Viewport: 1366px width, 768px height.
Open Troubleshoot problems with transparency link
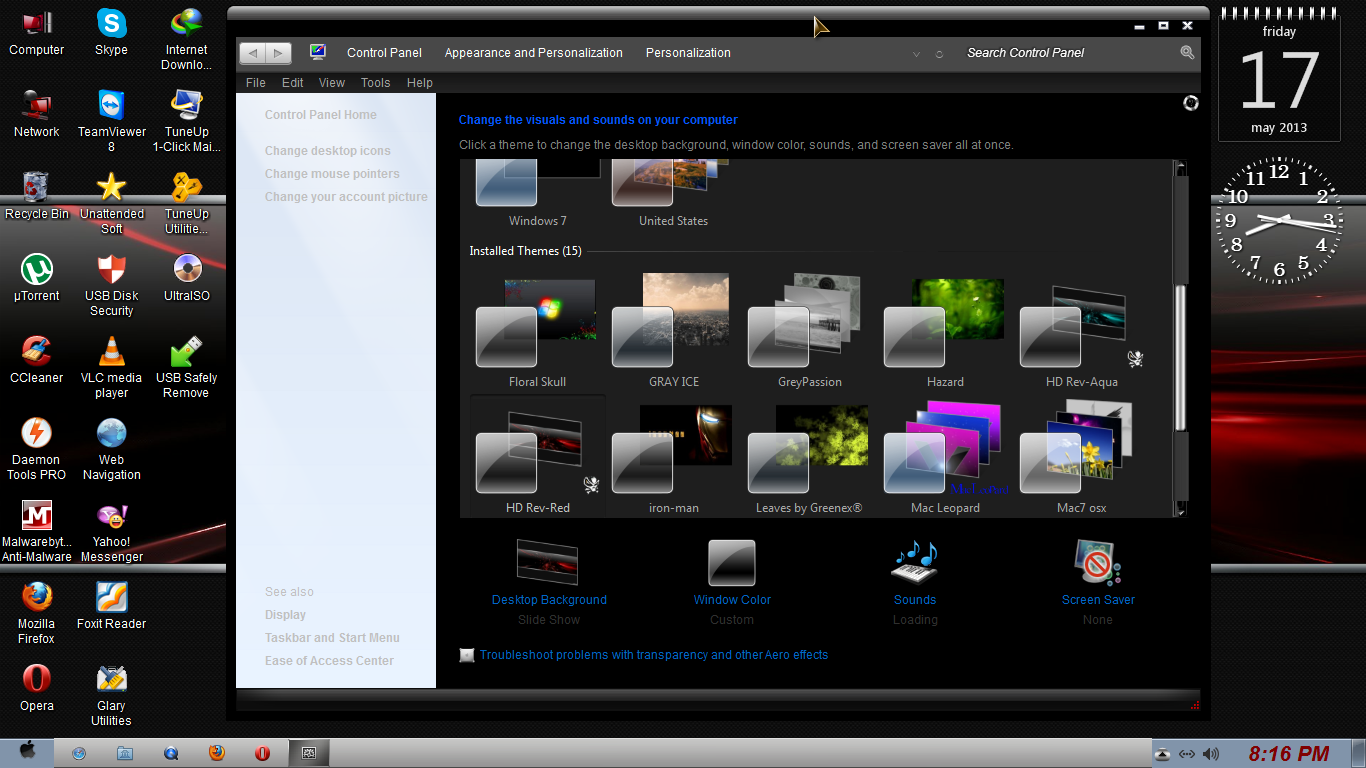[x=653, y=655]
